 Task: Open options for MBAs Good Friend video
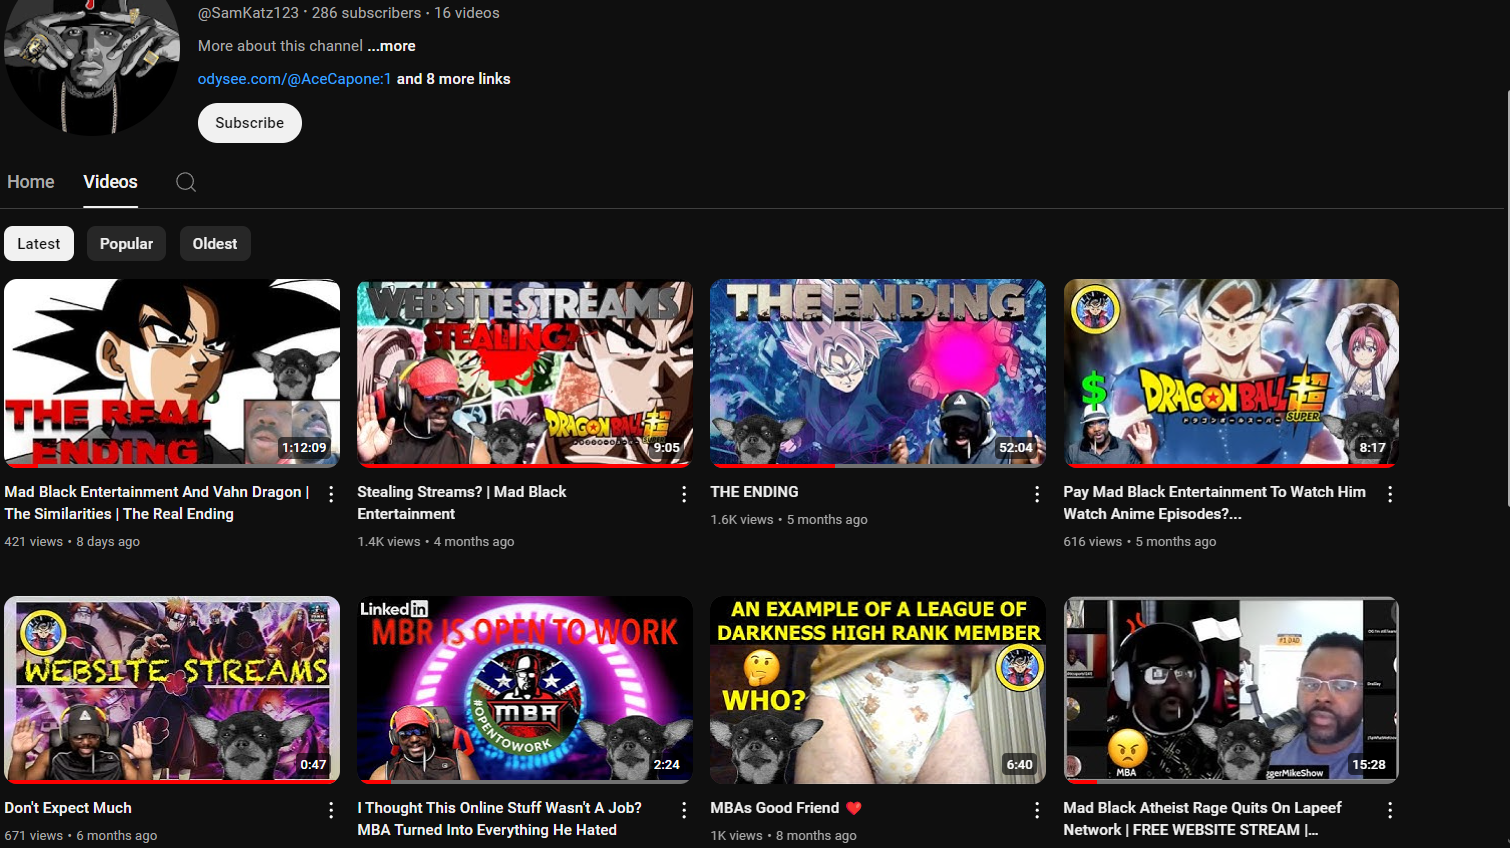[x=1037, y=810]
